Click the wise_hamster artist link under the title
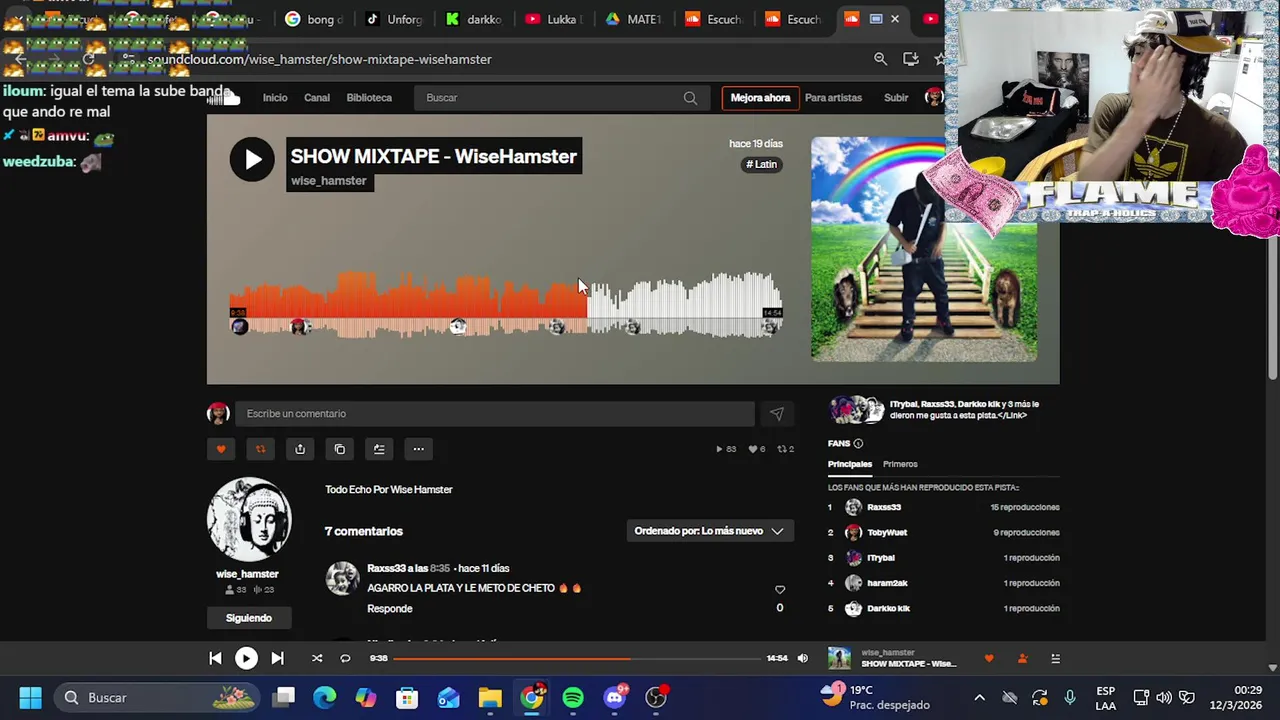The image size is (1280, 720). 329,181
